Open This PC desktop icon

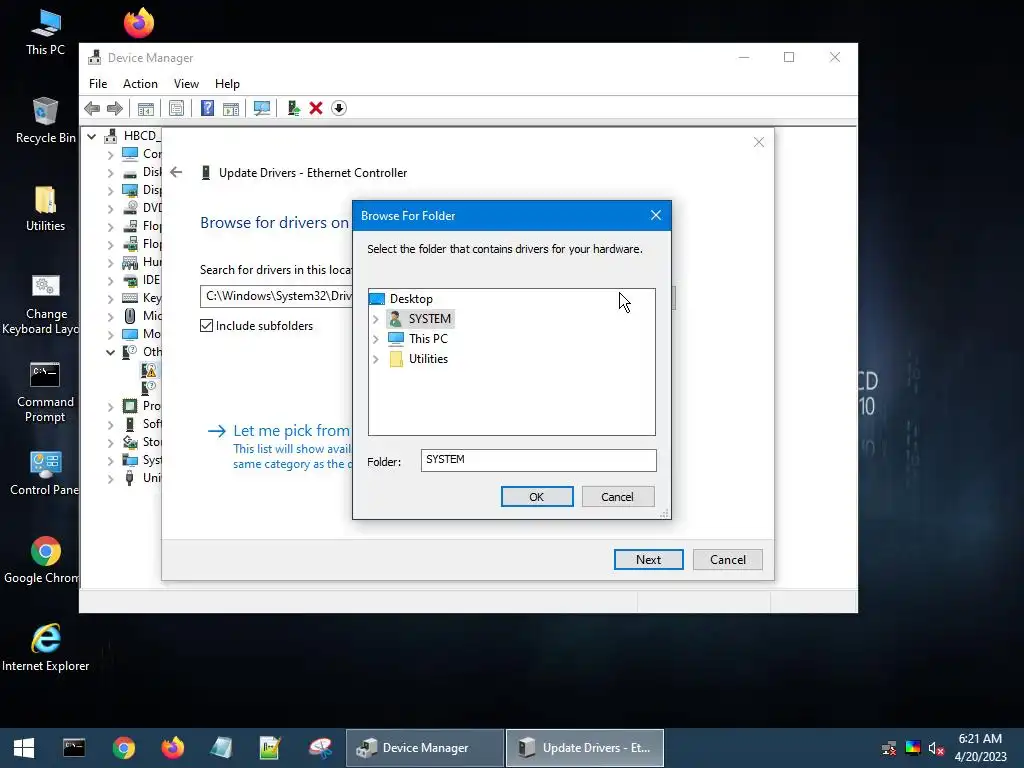(46, 32)
